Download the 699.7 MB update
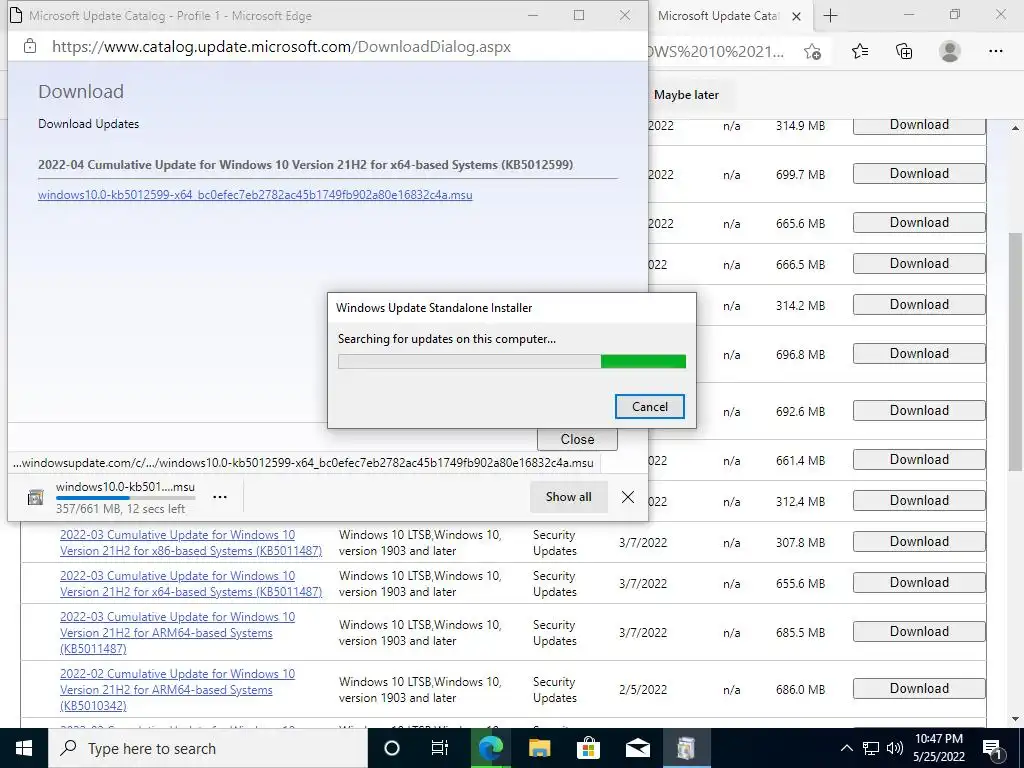 tap(919, 174)
